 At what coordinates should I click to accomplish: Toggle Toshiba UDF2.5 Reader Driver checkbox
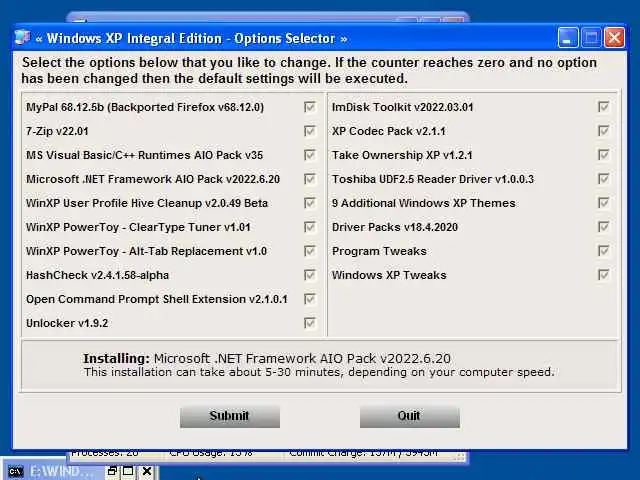tap(603, 179)
